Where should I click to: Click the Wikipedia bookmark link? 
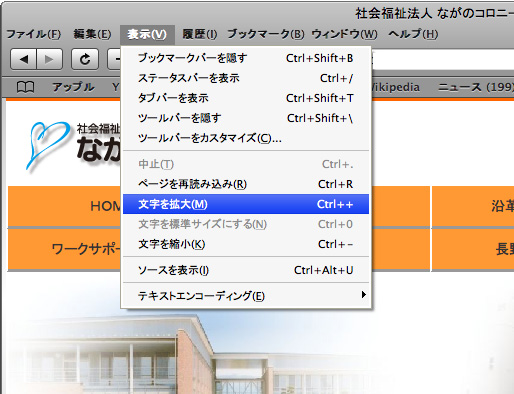[396, 87]
